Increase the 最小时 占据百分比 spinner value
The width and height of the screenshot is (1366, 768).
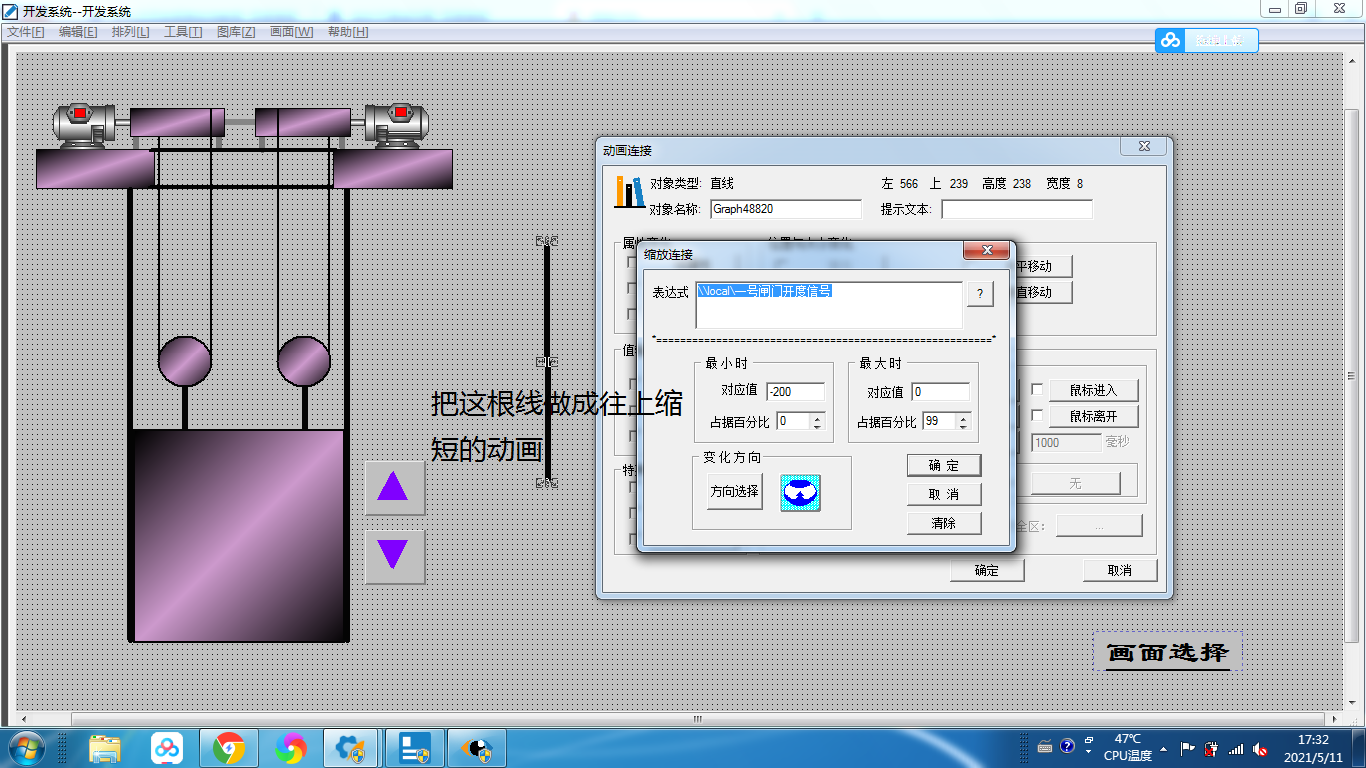817,417
